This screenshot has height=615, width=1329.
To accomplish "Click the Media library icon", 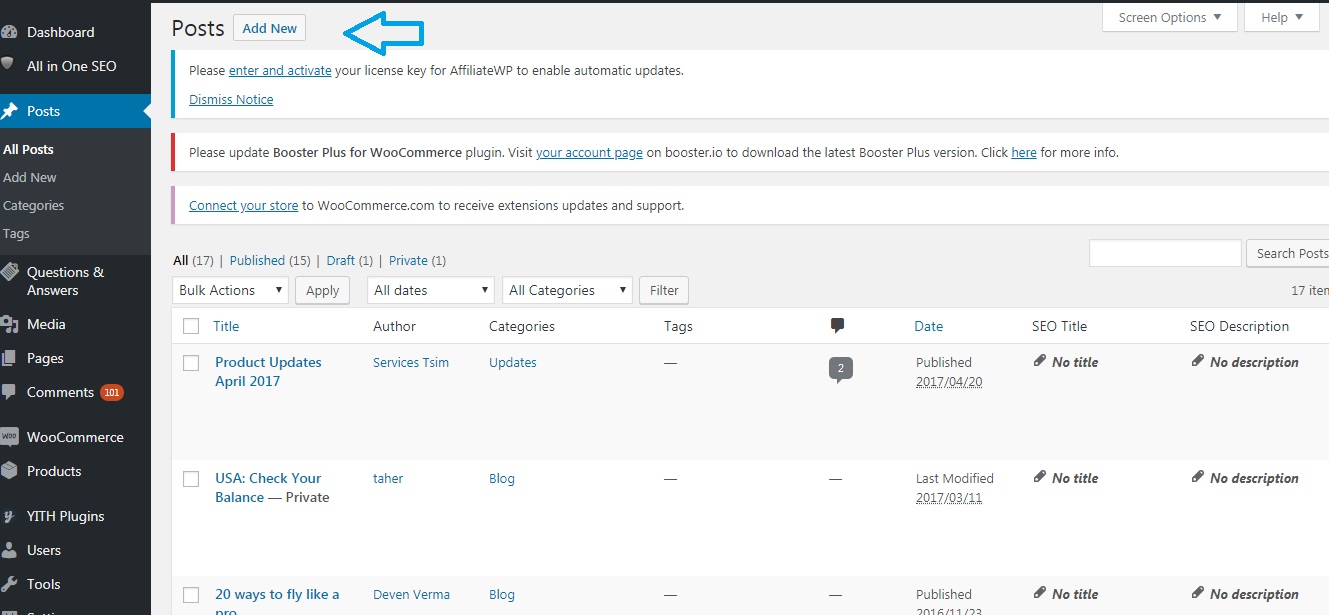I will pyautogui.click(x=9, y=324).
